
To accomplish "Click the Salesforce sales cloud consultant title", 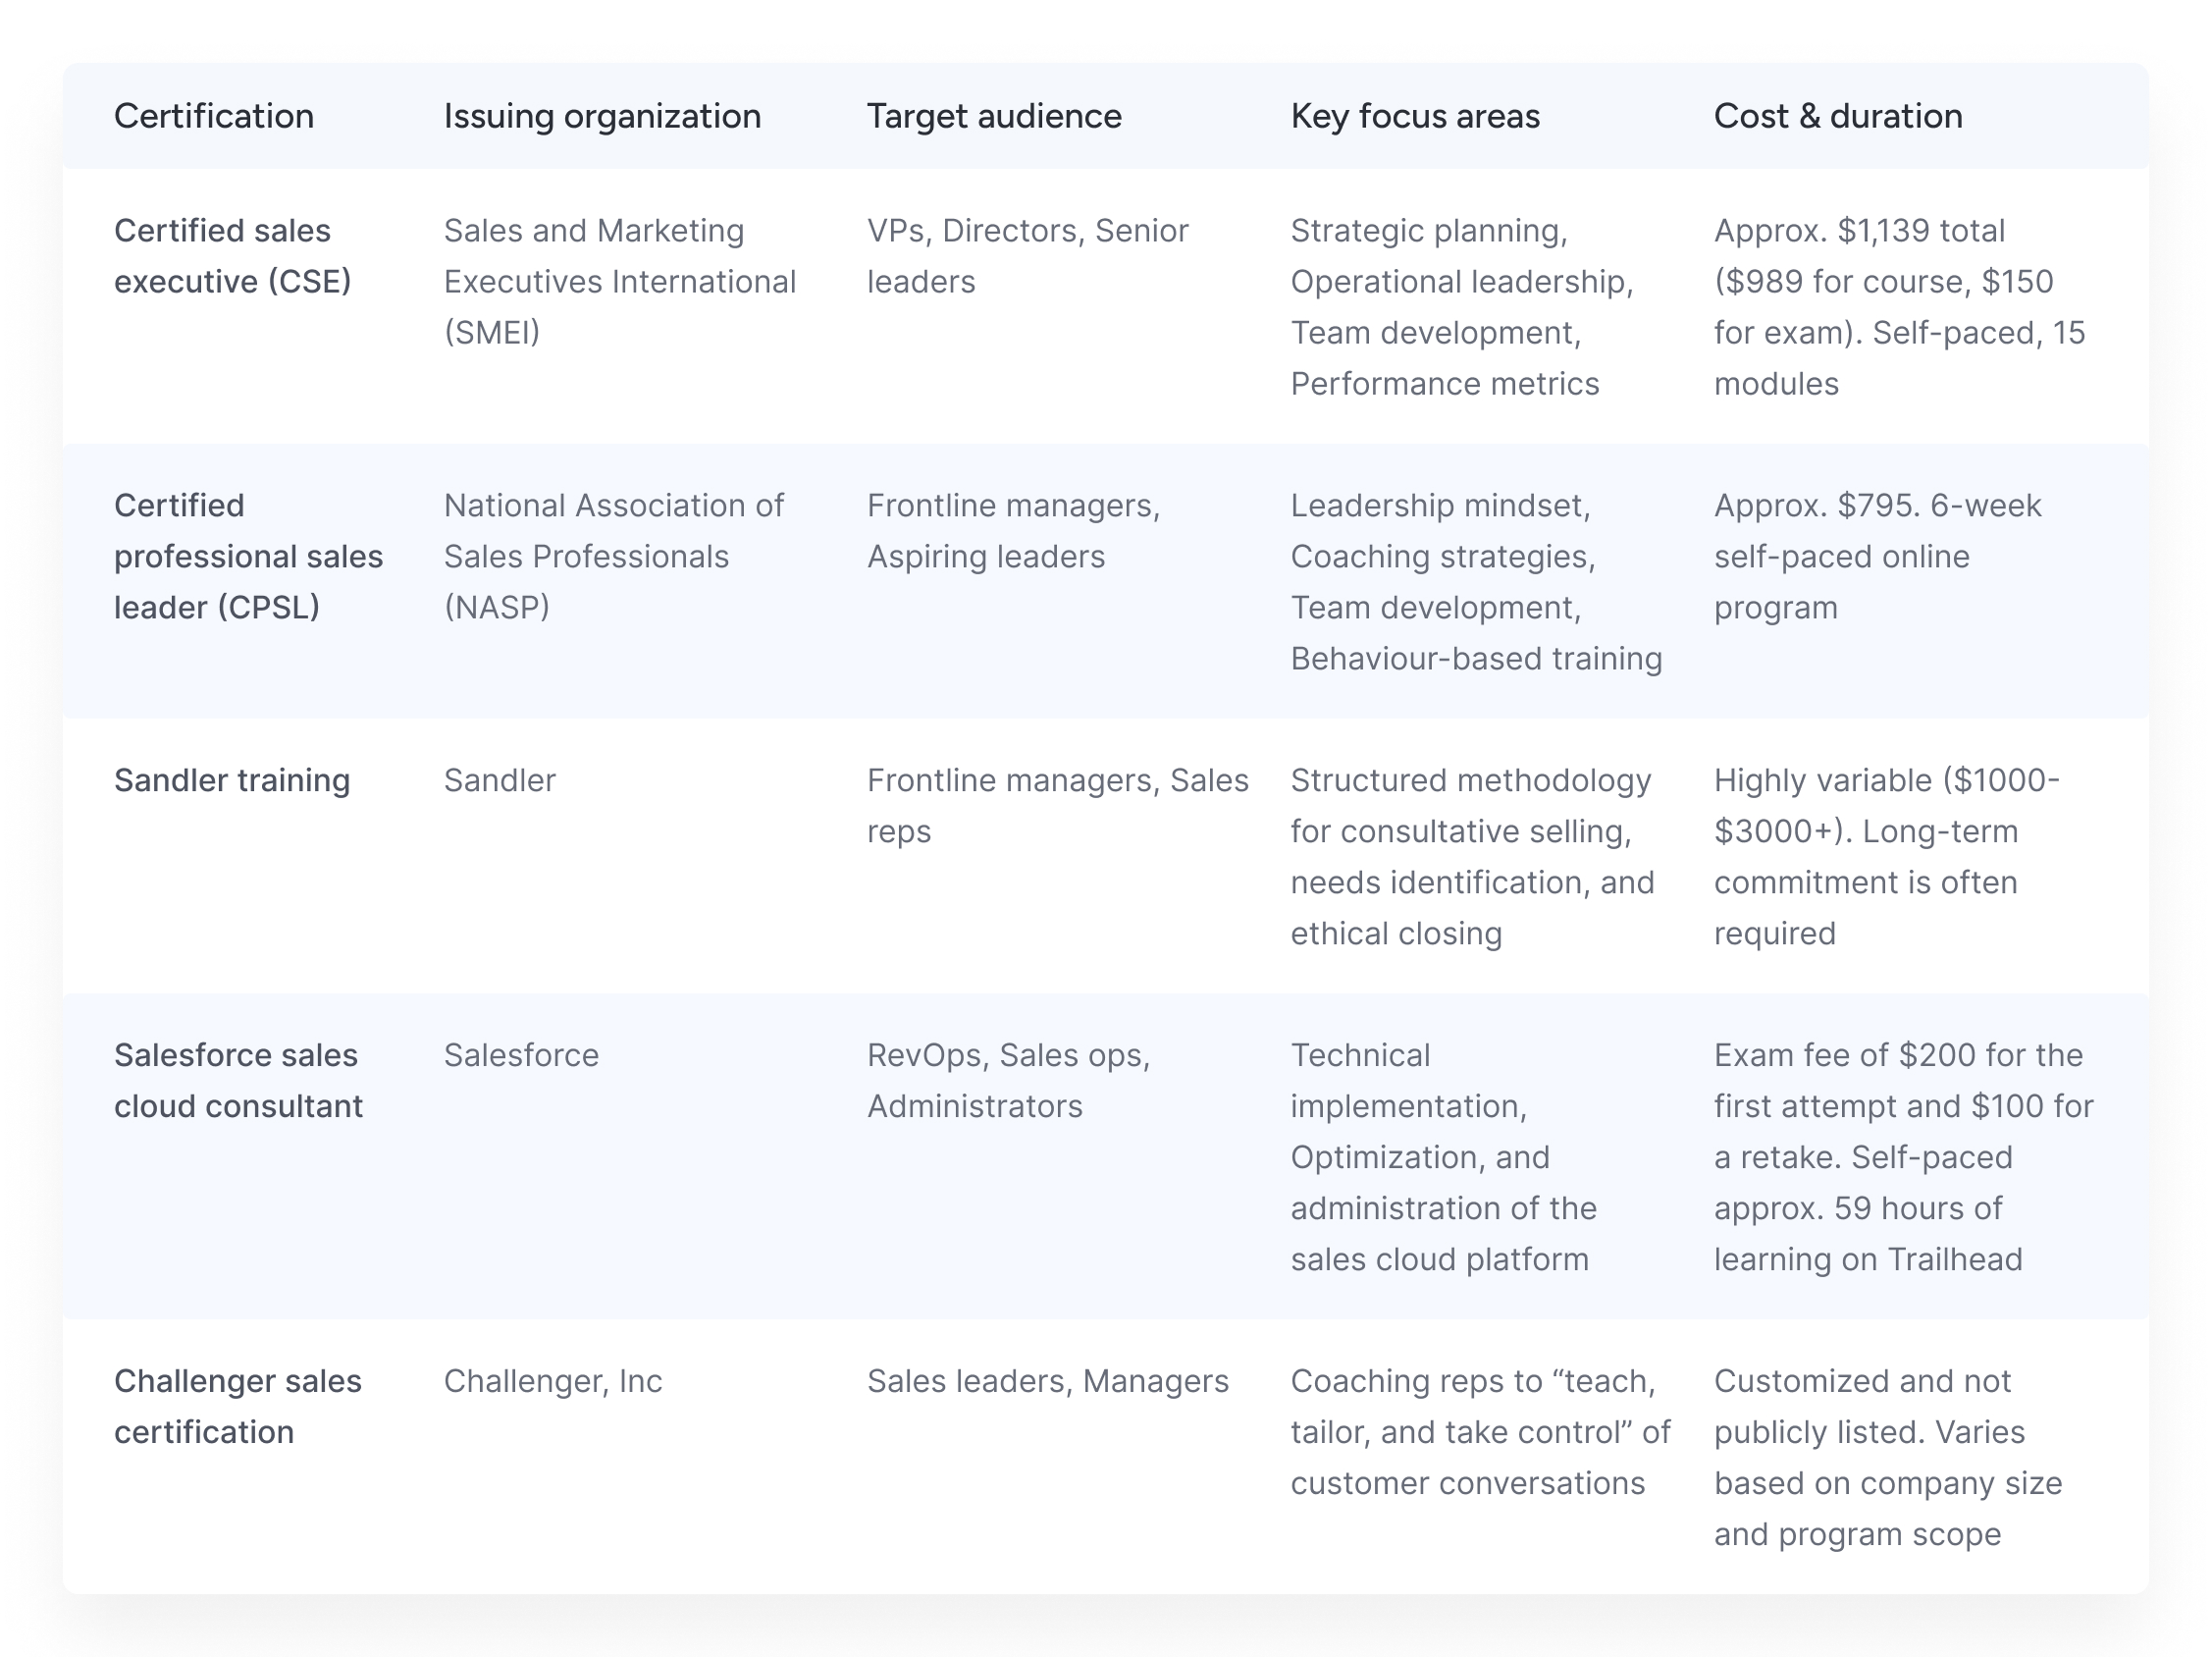I will (x=238, y=1080).
